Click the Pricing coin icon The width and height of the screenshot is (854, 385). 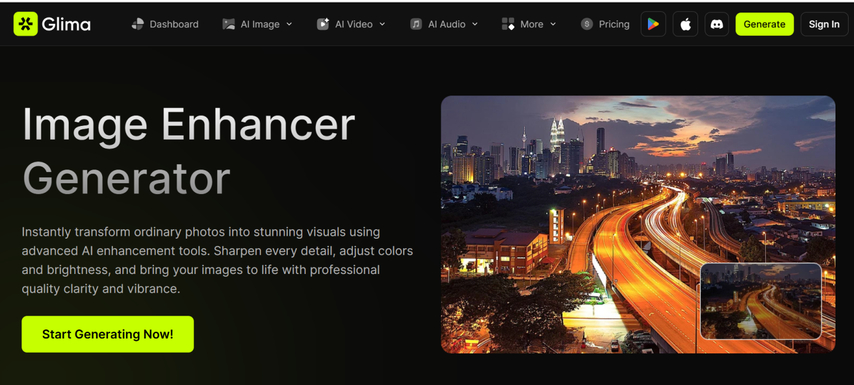[587, 24]
